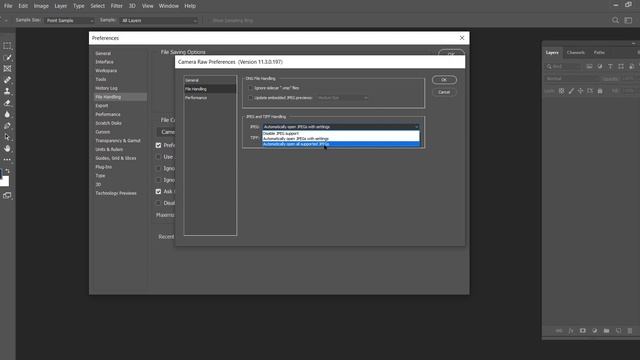Viewport: 640px width, 360px height.
Task: Filter layers by adjustment layers icon
Action: tap(600, 66)
